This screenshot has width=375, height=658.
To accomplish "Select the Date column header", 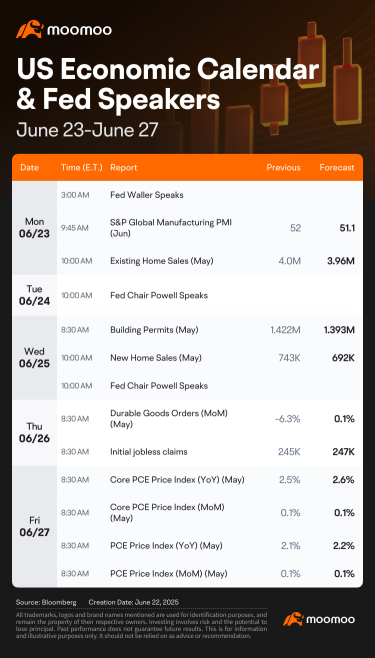I will point(29,167).
